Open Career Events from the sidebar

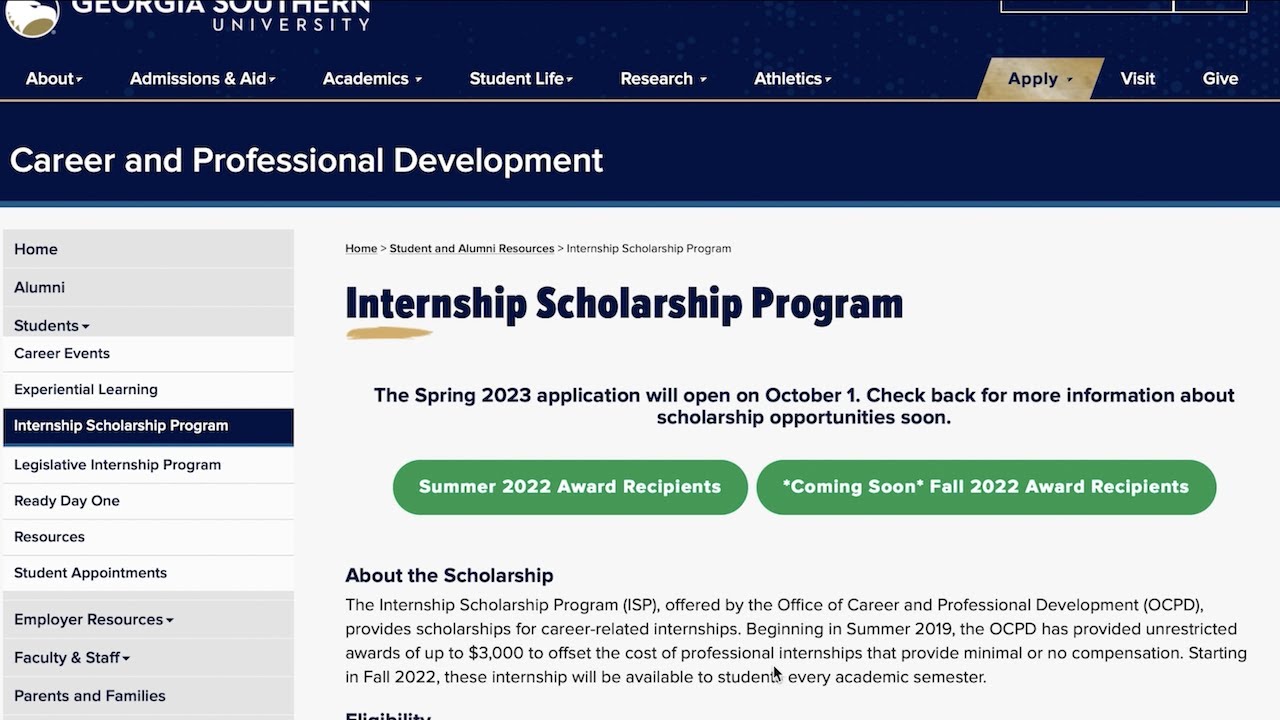[62, 353]
